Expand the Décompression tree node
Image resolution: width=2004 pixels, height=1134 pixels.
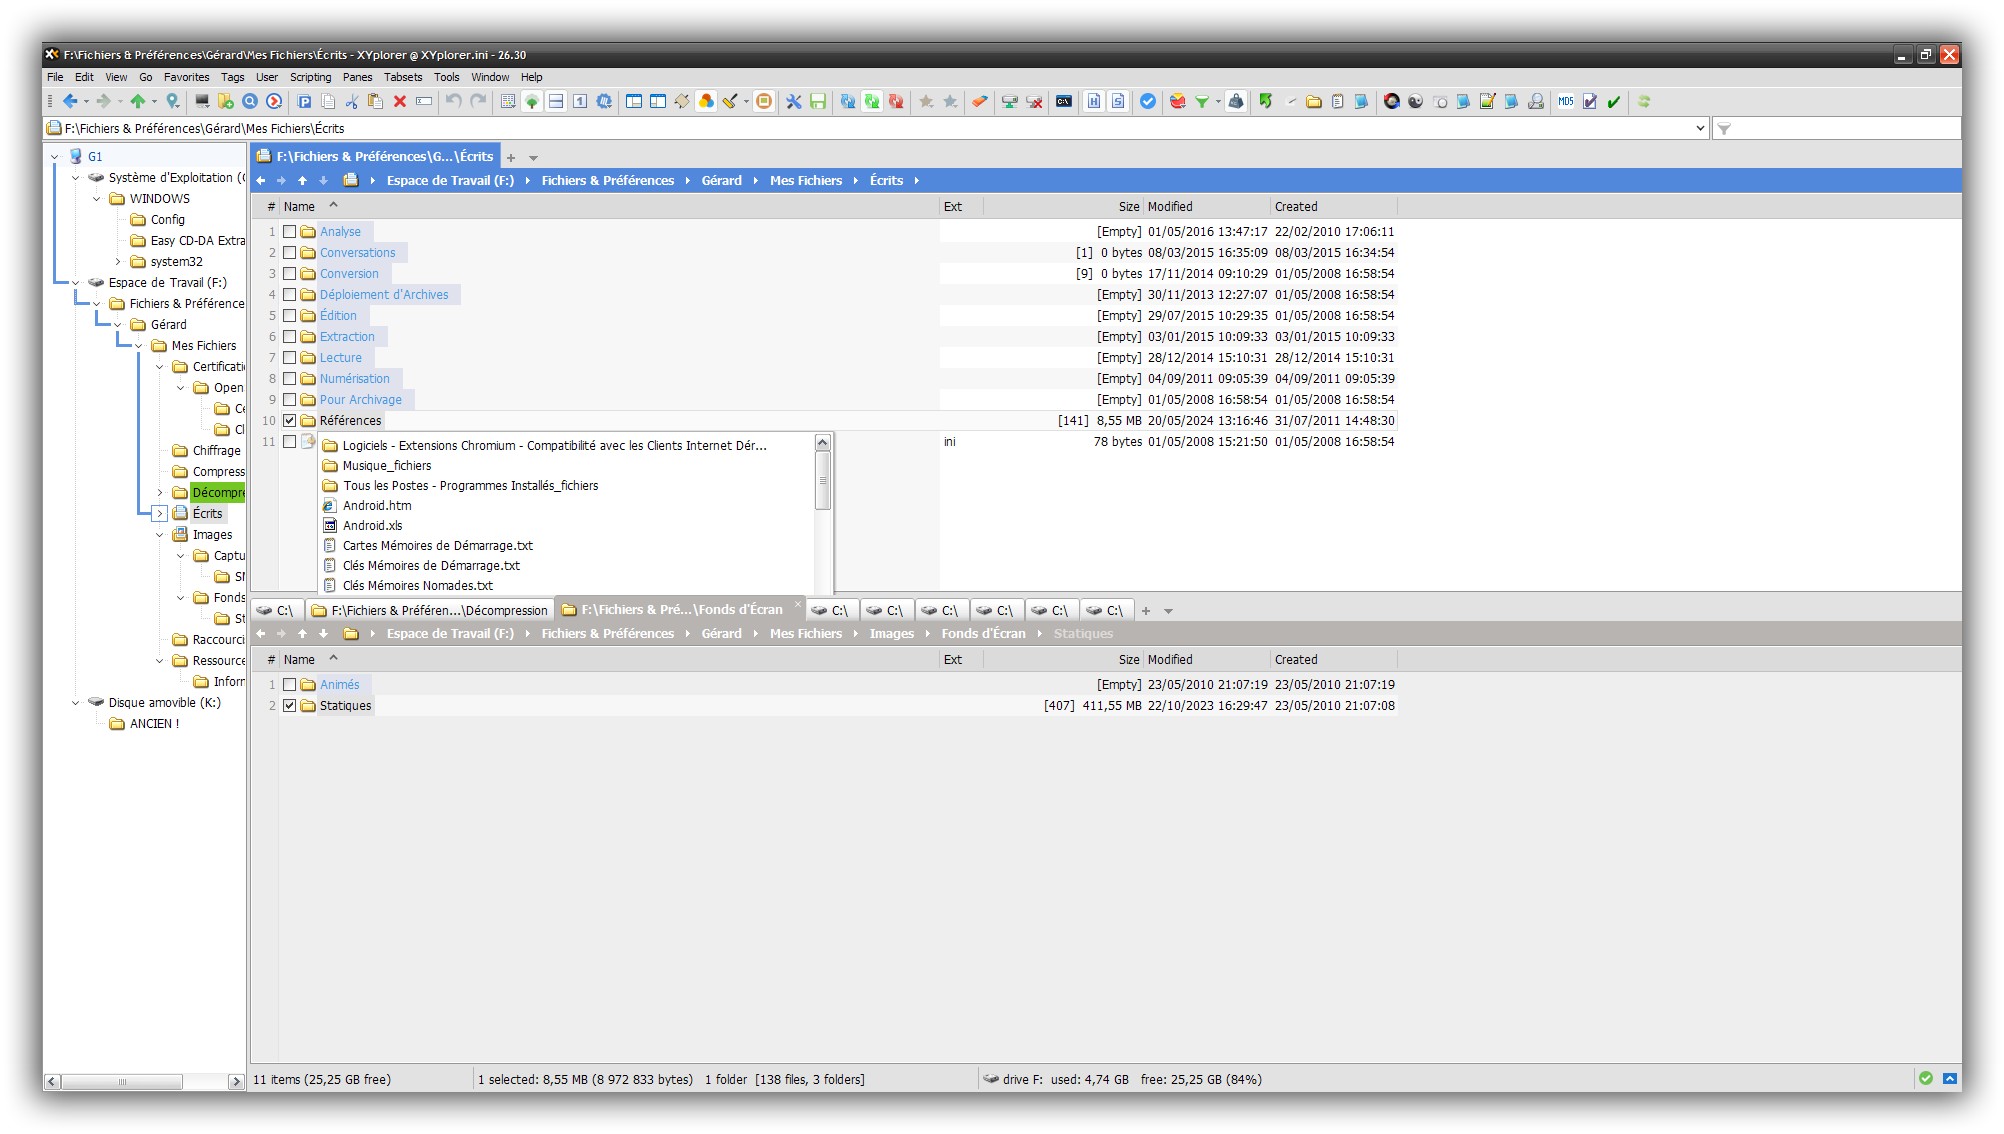(x=160, y=493)
